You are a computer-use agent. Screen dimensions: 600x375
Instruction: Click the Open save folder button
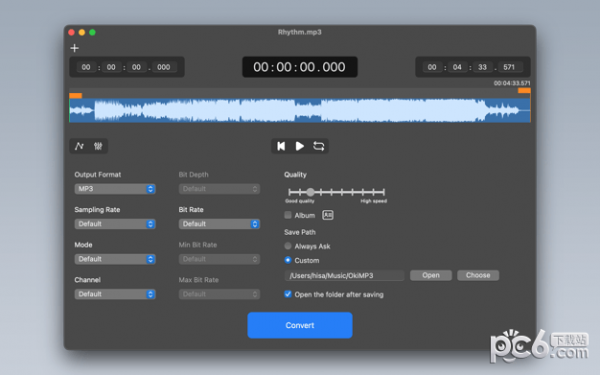(431, 275)
